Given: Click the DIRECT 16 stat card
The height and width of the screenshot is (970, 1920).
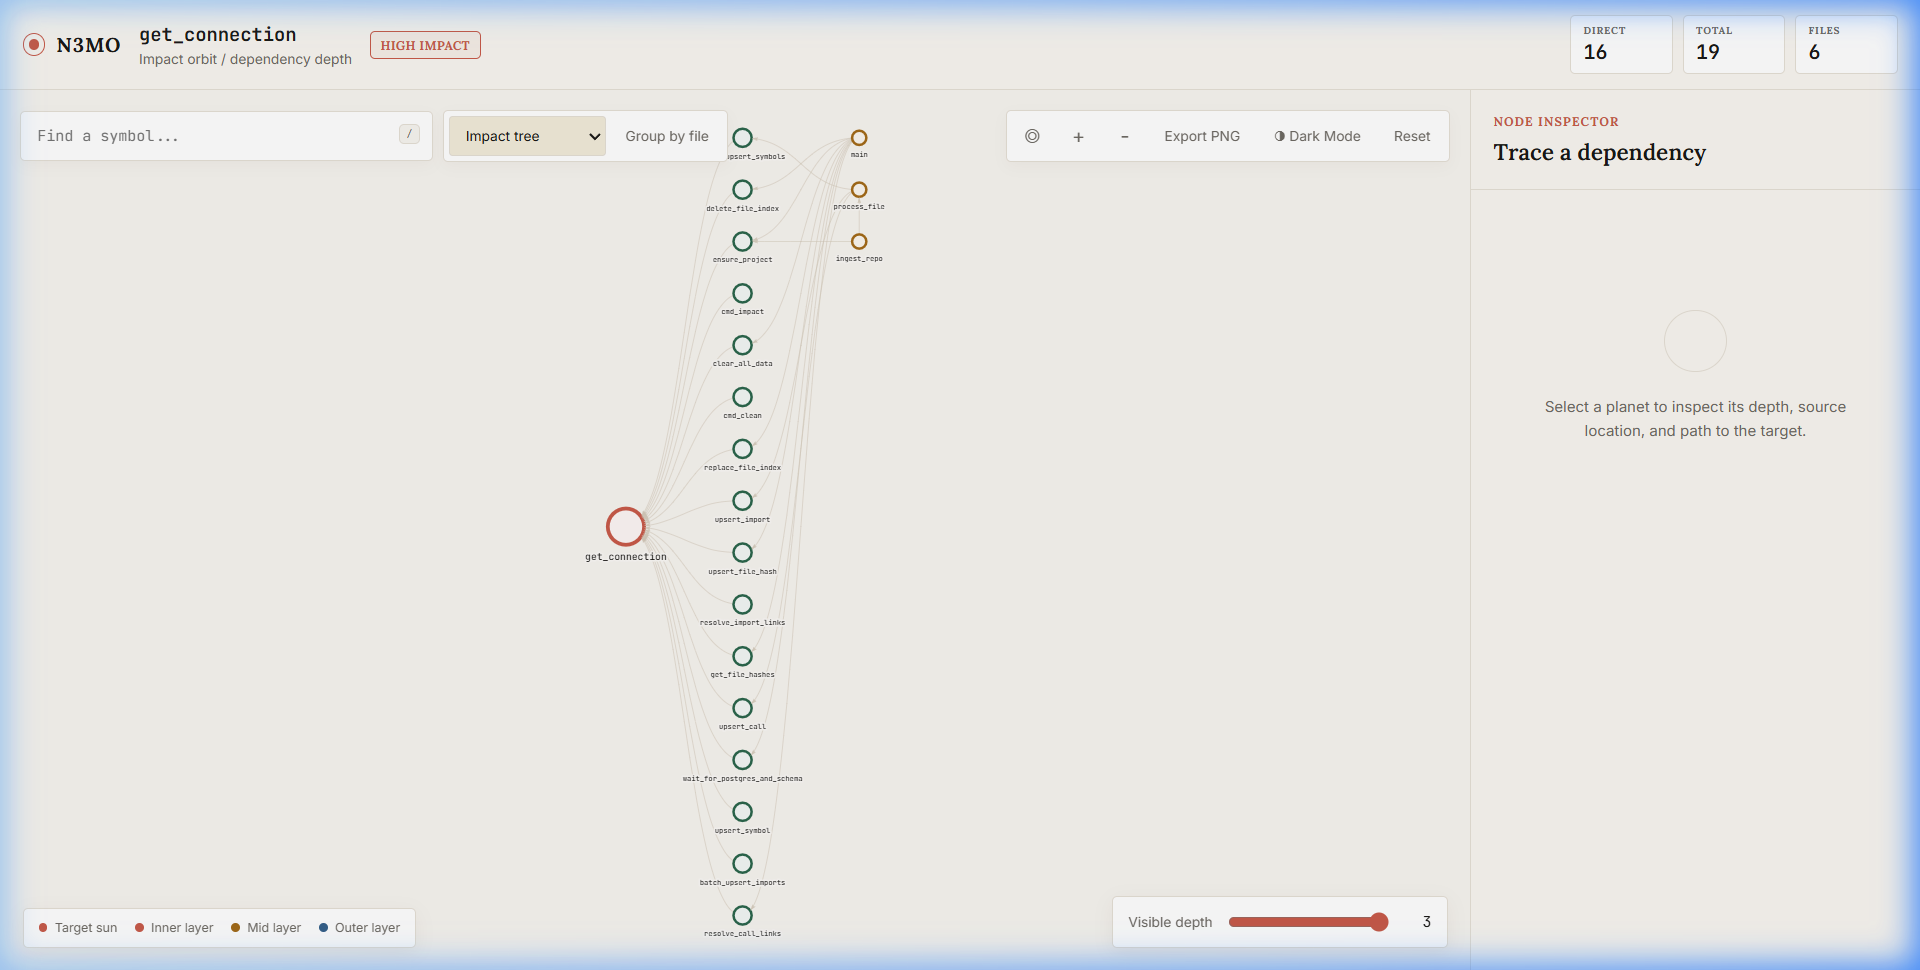Looking at the screenshot, I should [1621, 44].
